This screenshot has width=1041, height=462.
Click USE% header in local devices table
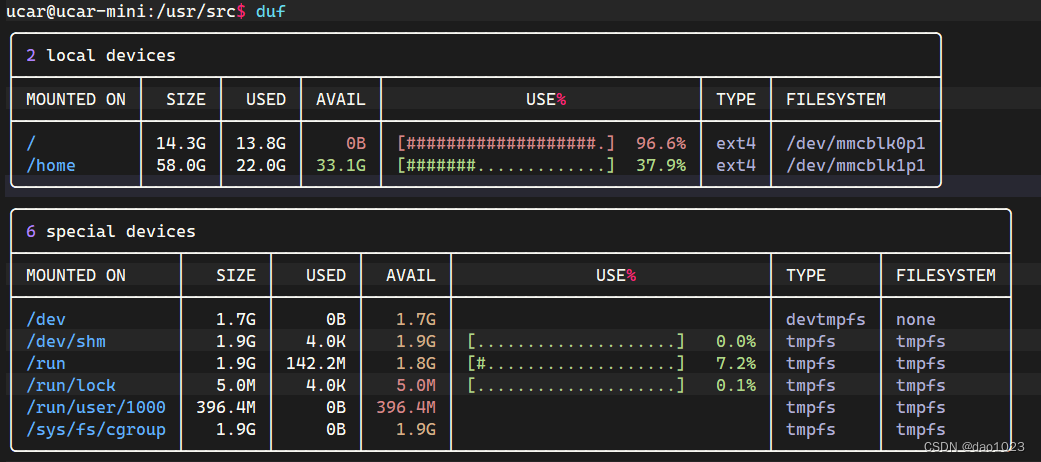click(x=546, y=100)
